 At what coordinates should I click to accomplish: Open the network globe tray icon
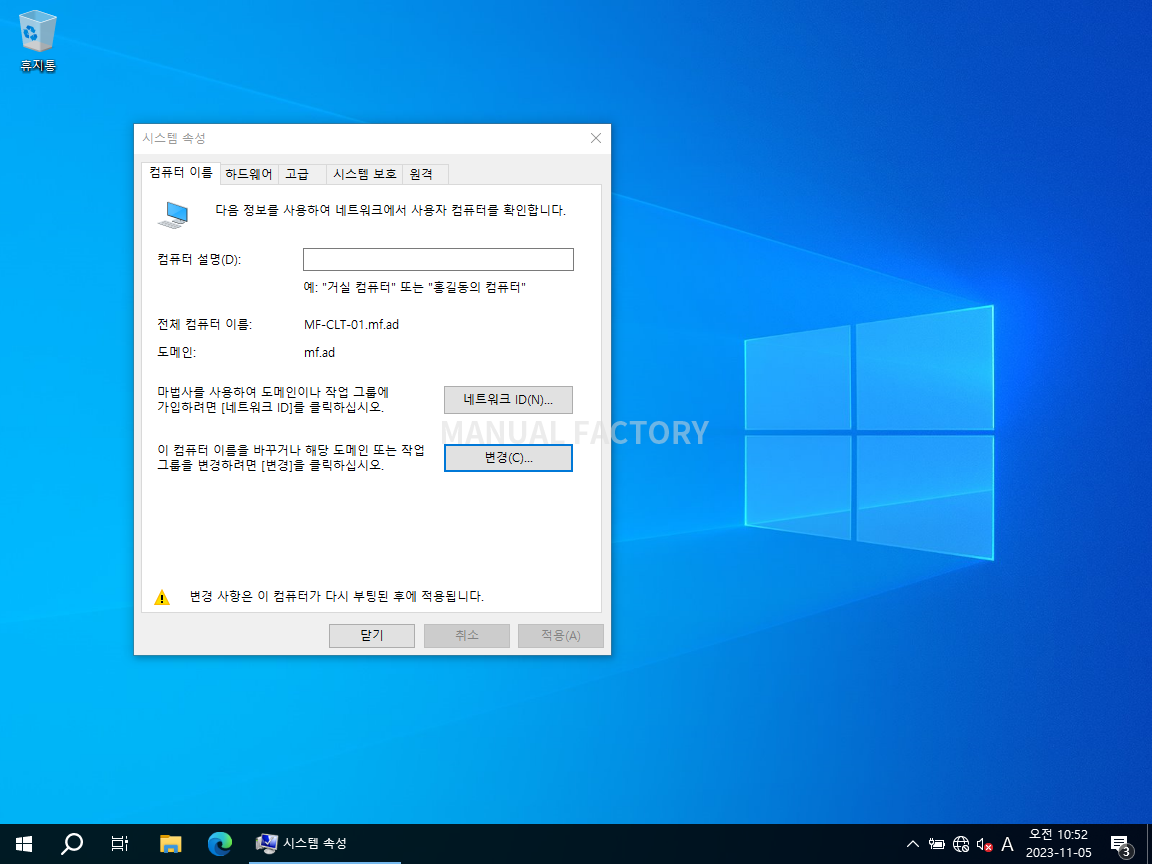pyautogui.click(x=961, y=844)
